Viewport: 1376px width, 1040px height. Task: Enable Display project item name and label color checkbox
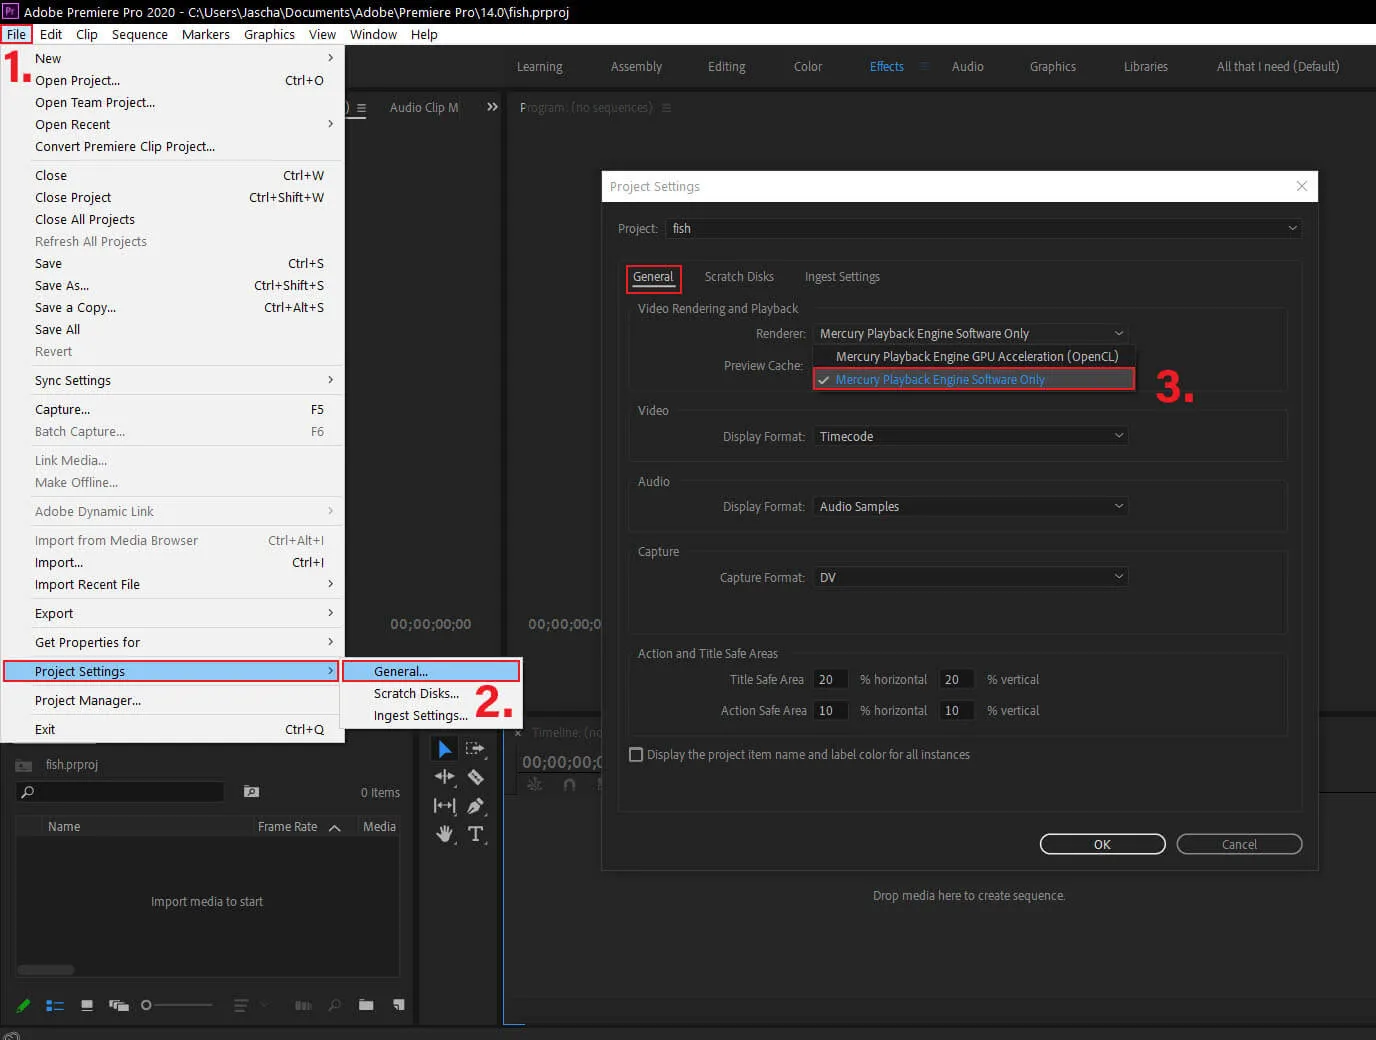click(x=636, y=755)
